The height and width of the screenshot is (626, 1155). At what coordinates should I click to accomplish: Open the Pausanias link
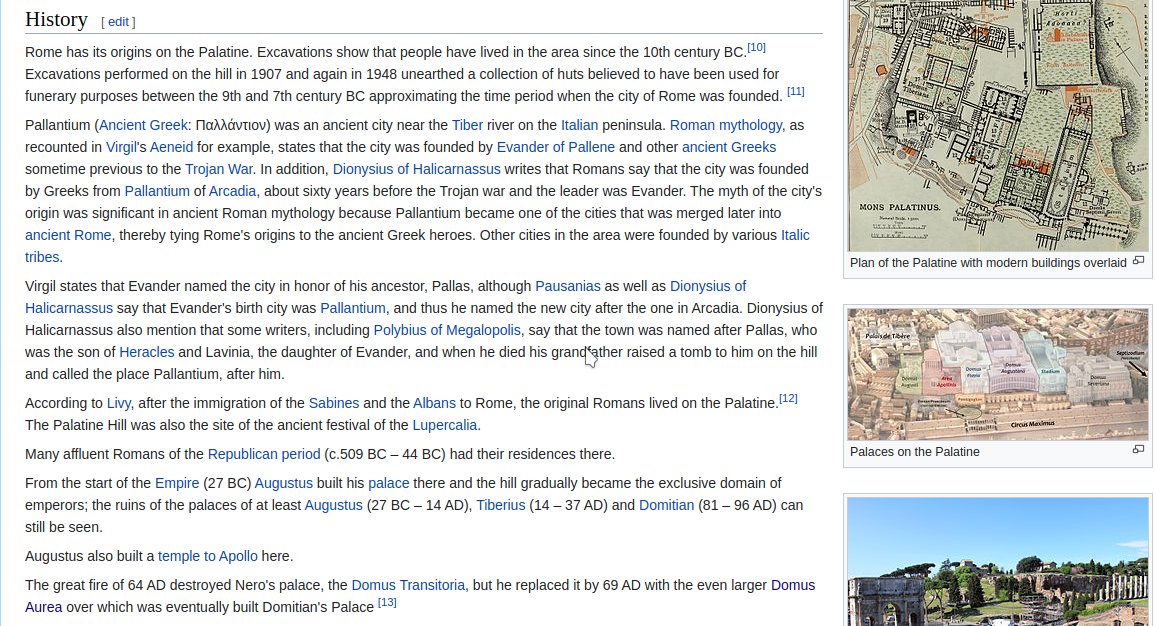(567, 286)
